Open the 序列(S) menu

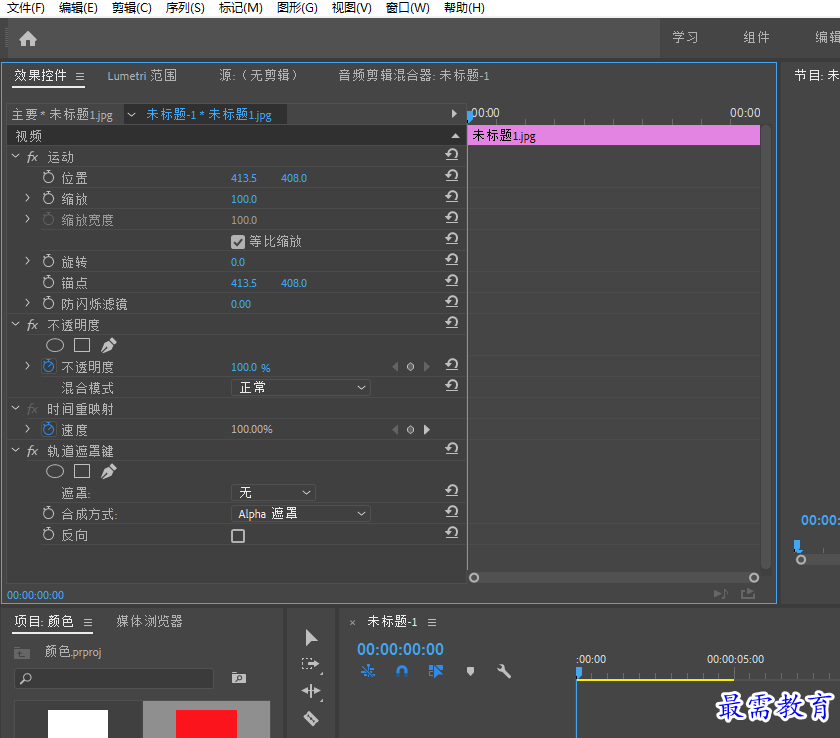pos(185,8)
